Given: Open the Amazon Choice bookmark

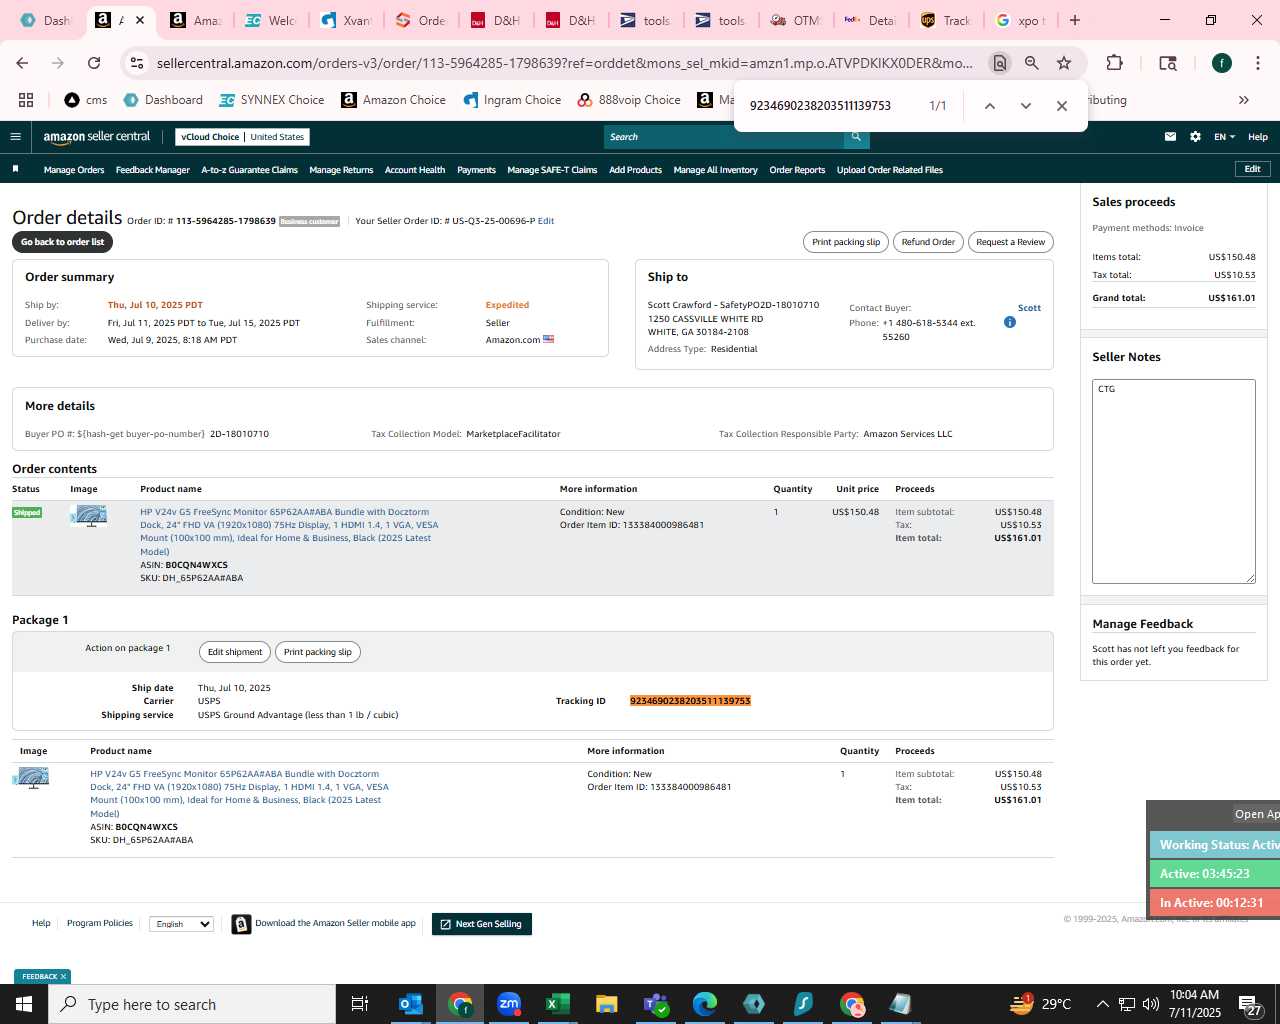Looking at the screenshot, I should point(394,100).
